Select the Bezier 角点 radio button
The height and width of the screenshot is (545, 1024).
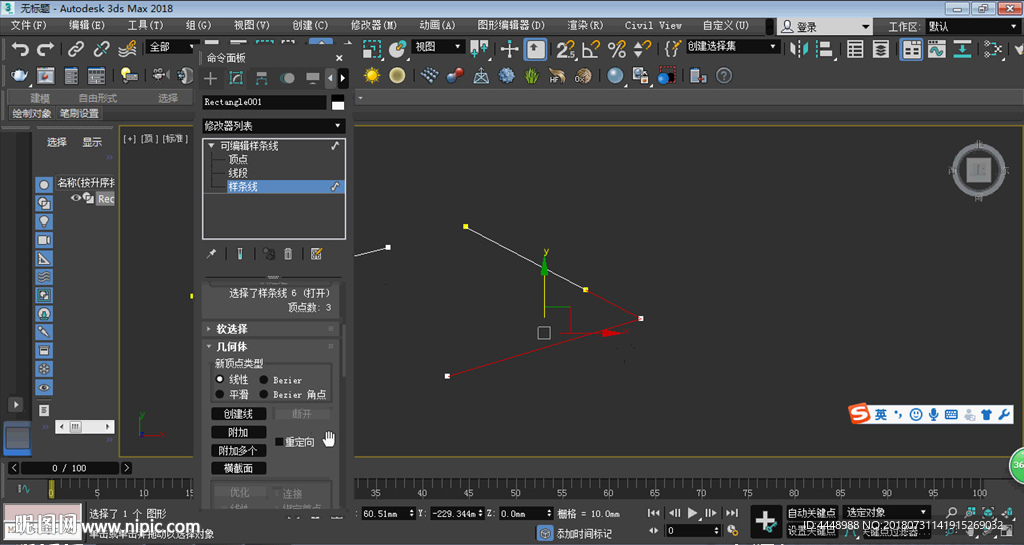[x=264, y=394]
